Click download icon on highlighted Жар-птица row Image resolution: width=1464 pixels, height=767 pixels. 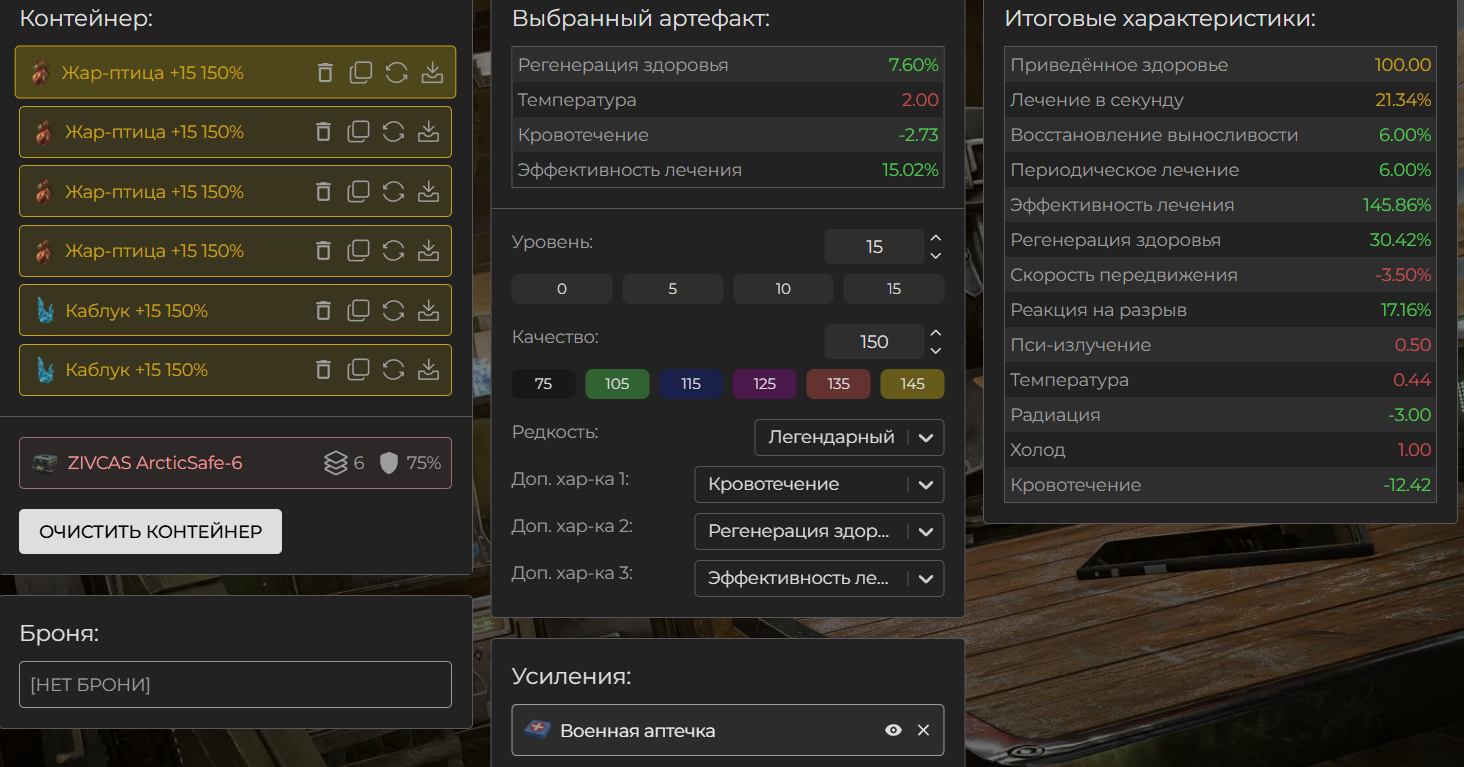tap(432, 72)
